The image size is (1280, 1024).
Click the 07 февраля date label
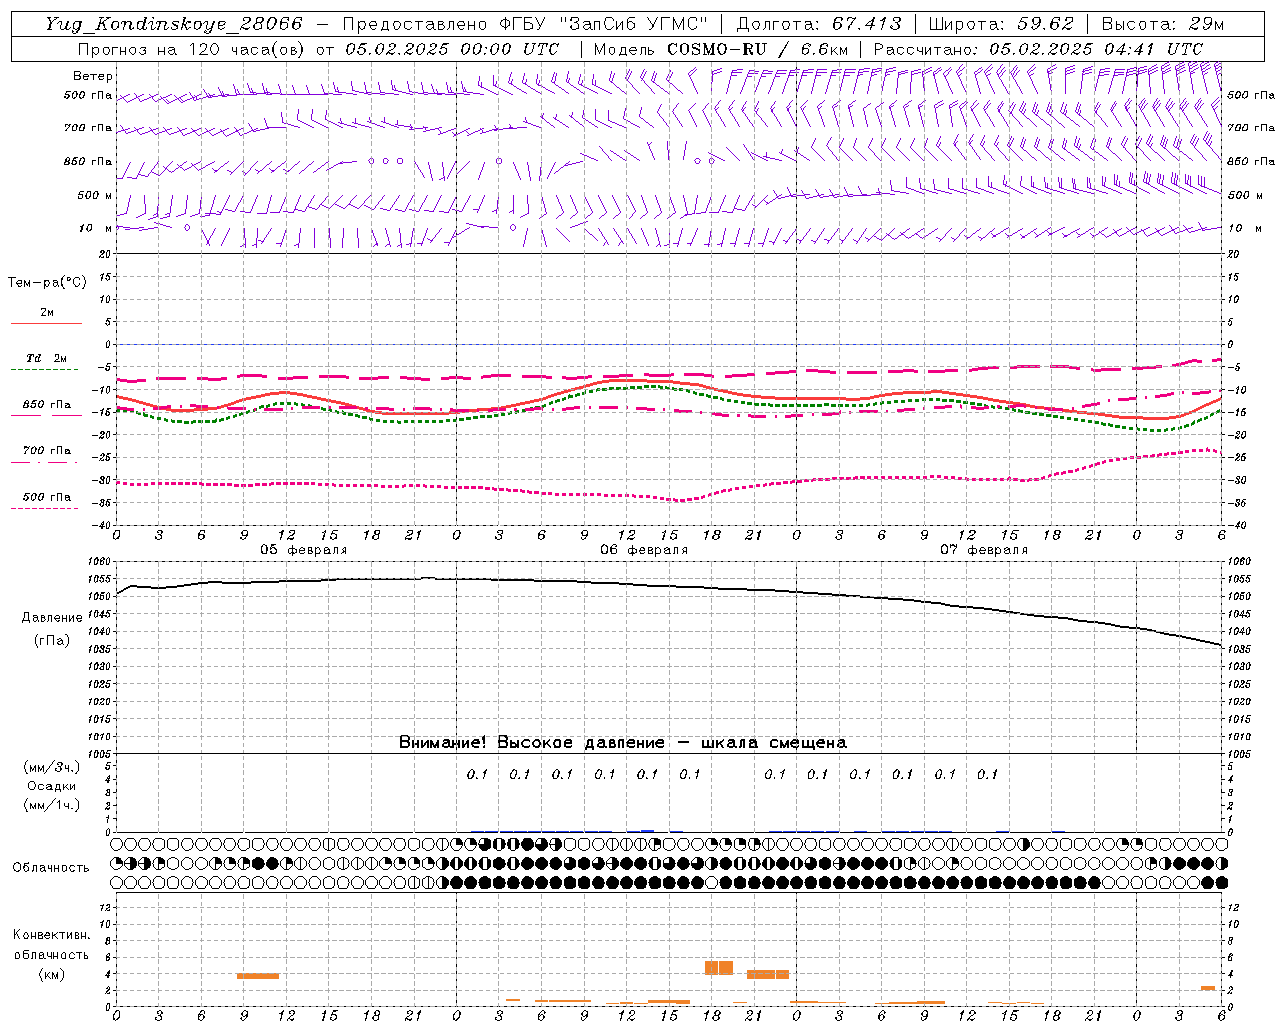[x=984, y=550]
